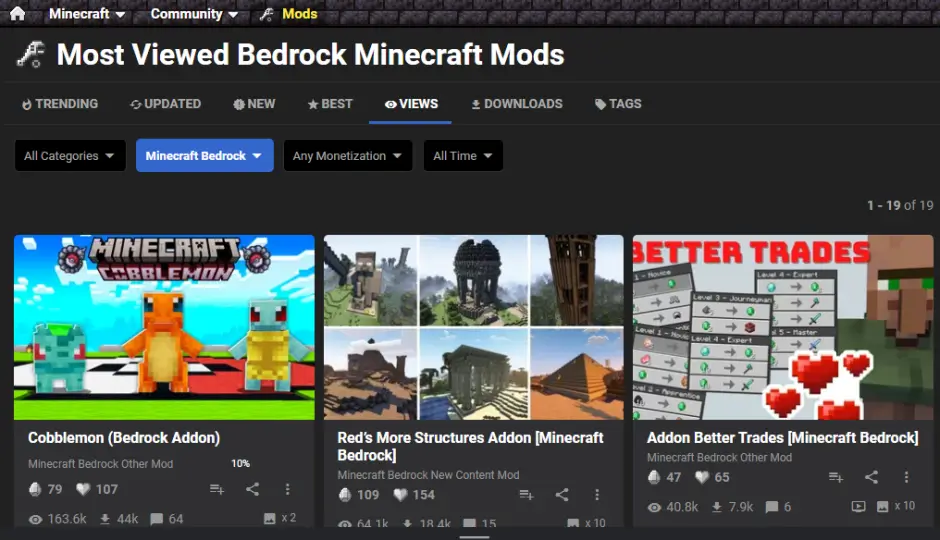Share the Better Trades addon
This screenshot has width=940, height=540.
coord(871,477)
